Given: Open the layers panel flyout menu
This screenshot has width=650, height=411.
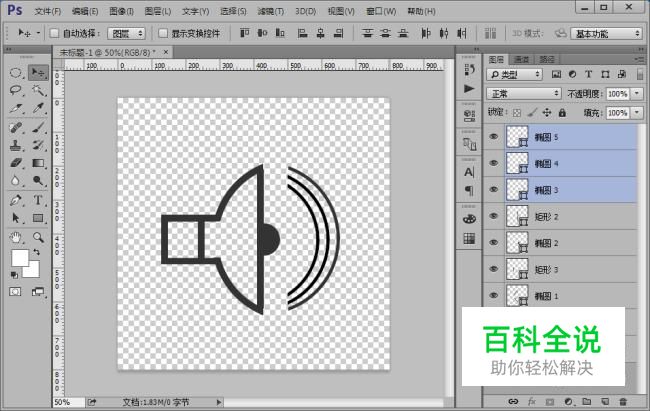Looking at the screenshot, I should coord(640,60).
